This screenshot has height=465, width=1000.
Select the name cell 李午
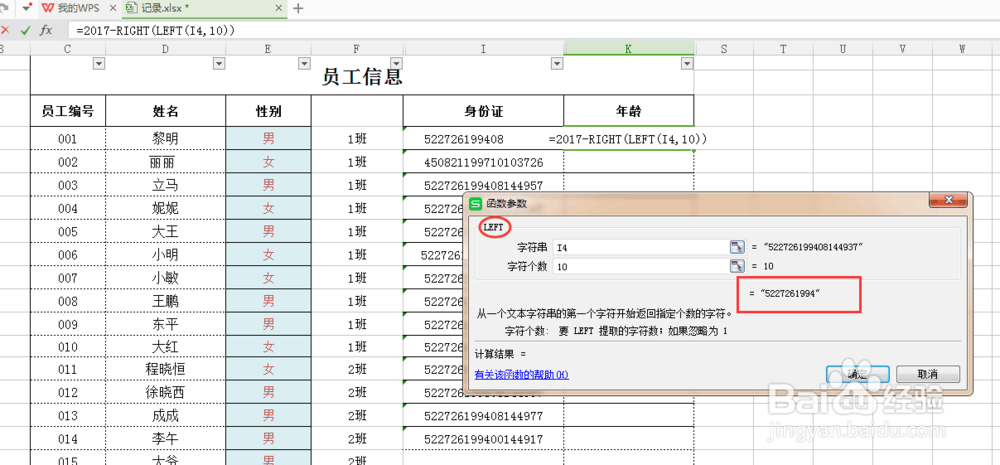[x=165, y=439]
